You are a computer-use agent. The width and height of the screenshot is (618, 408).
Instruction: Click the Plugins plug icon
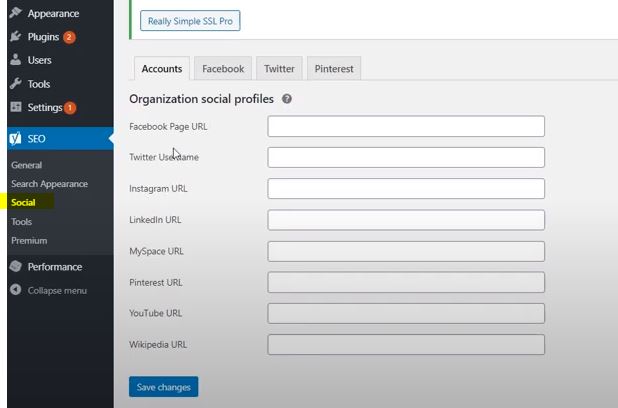pos(16,37)
